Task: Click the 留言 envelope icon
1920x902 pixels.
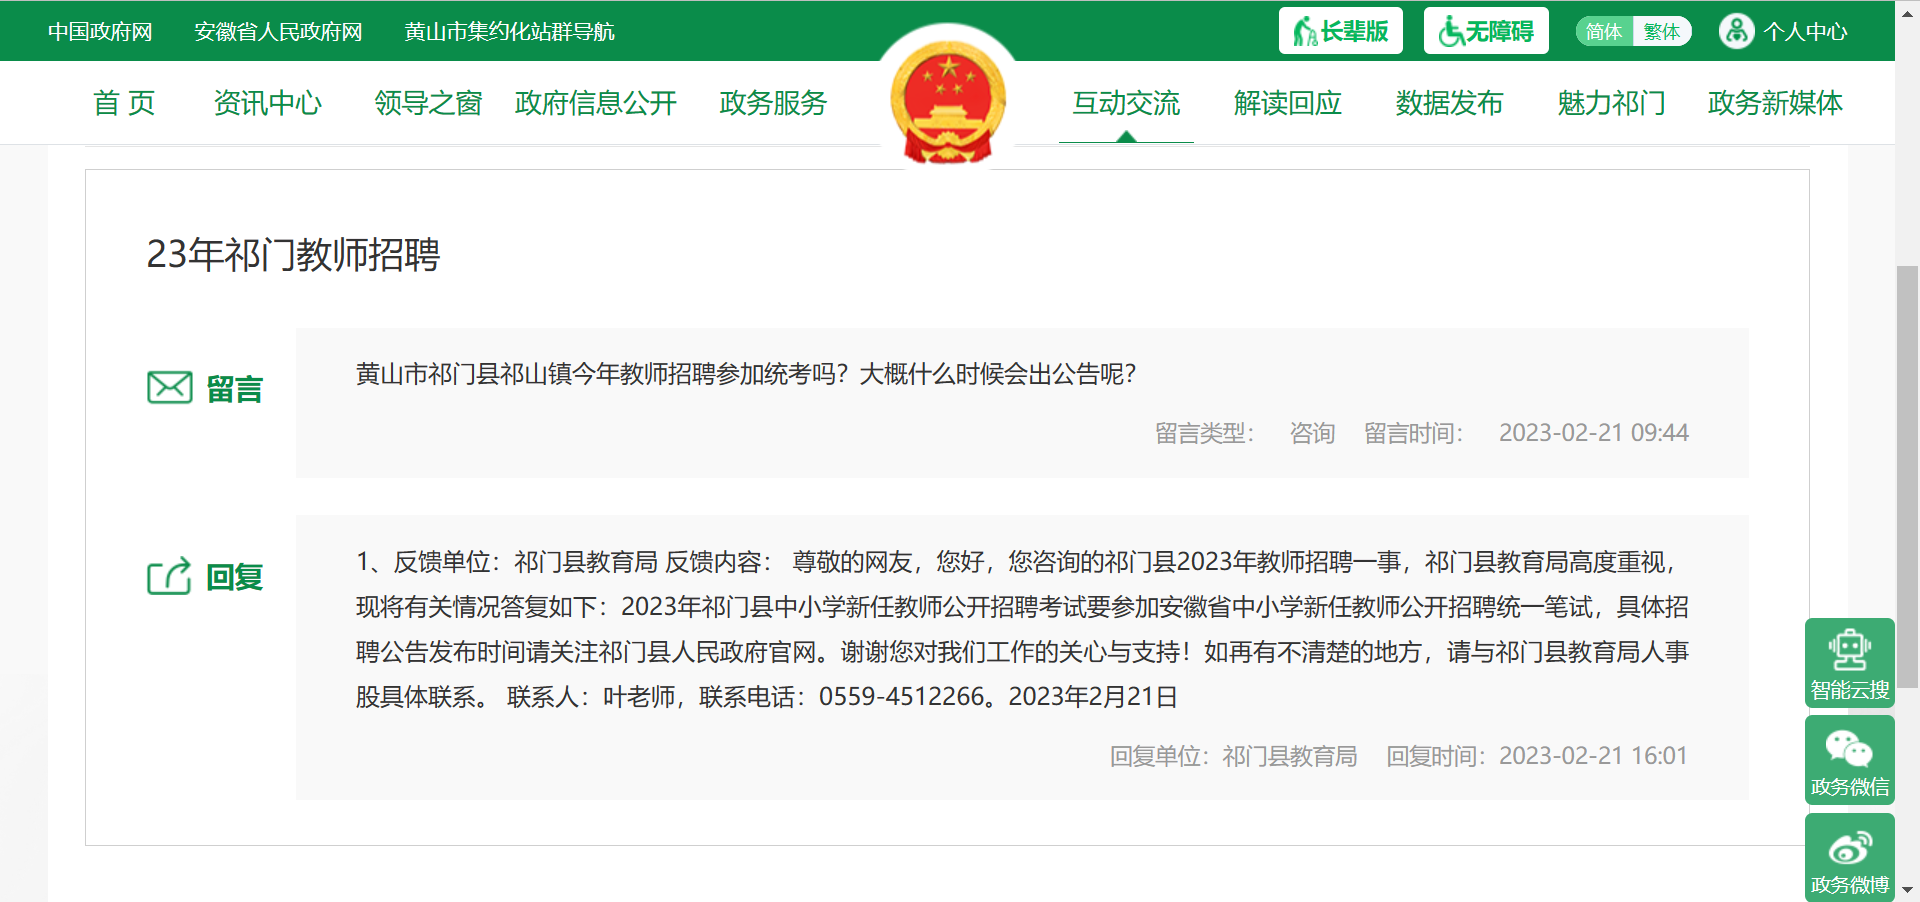Action: click(170, 387)
